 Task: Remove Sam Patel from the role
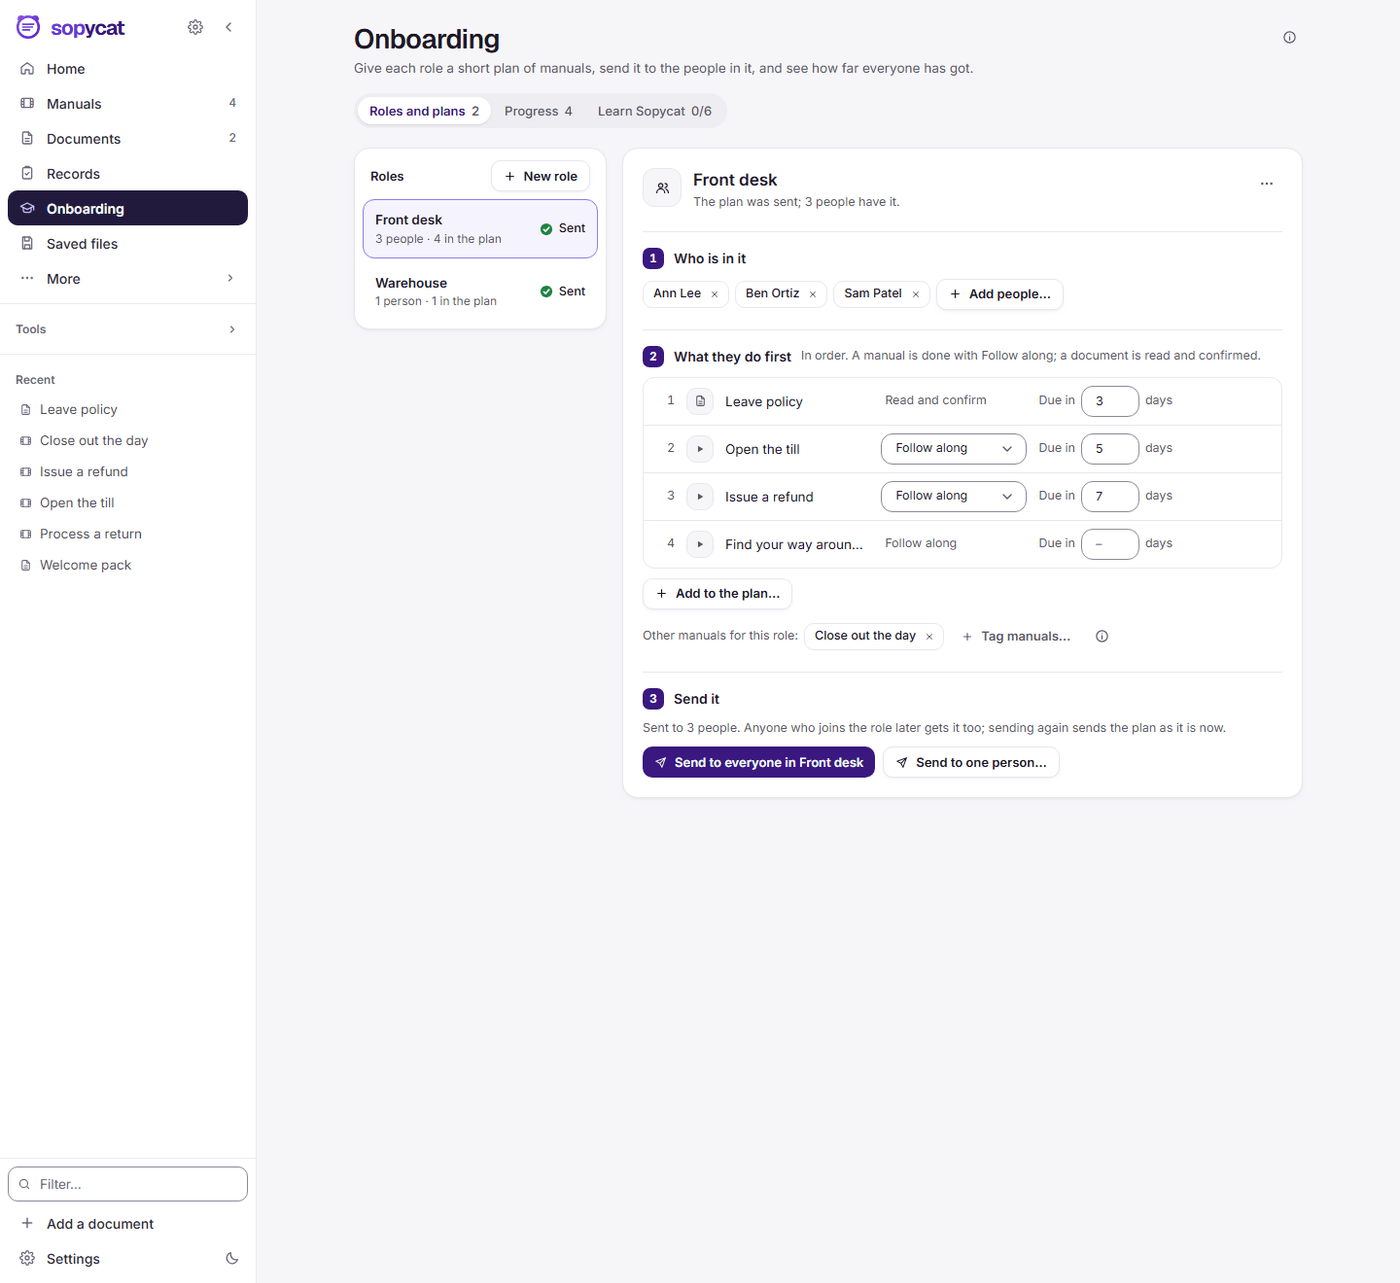click(915, 294)
